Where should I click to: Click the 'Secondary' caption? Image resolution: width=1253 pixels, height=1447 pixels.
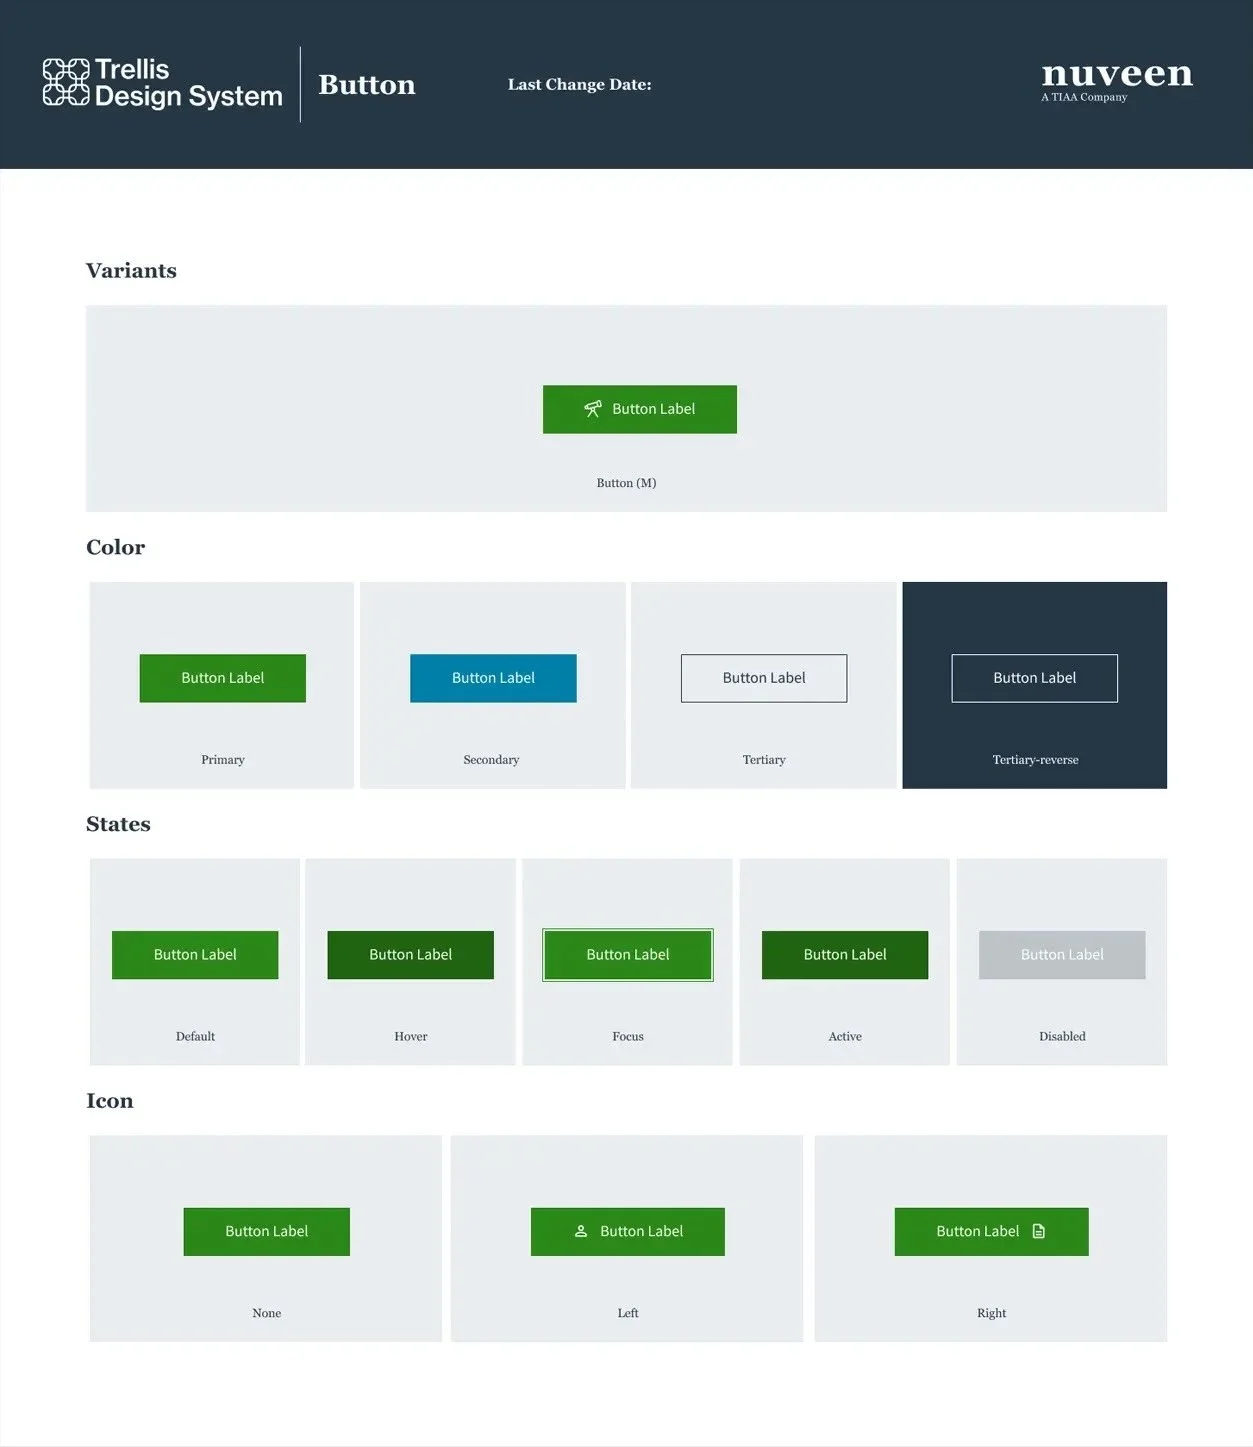(491, 760)
